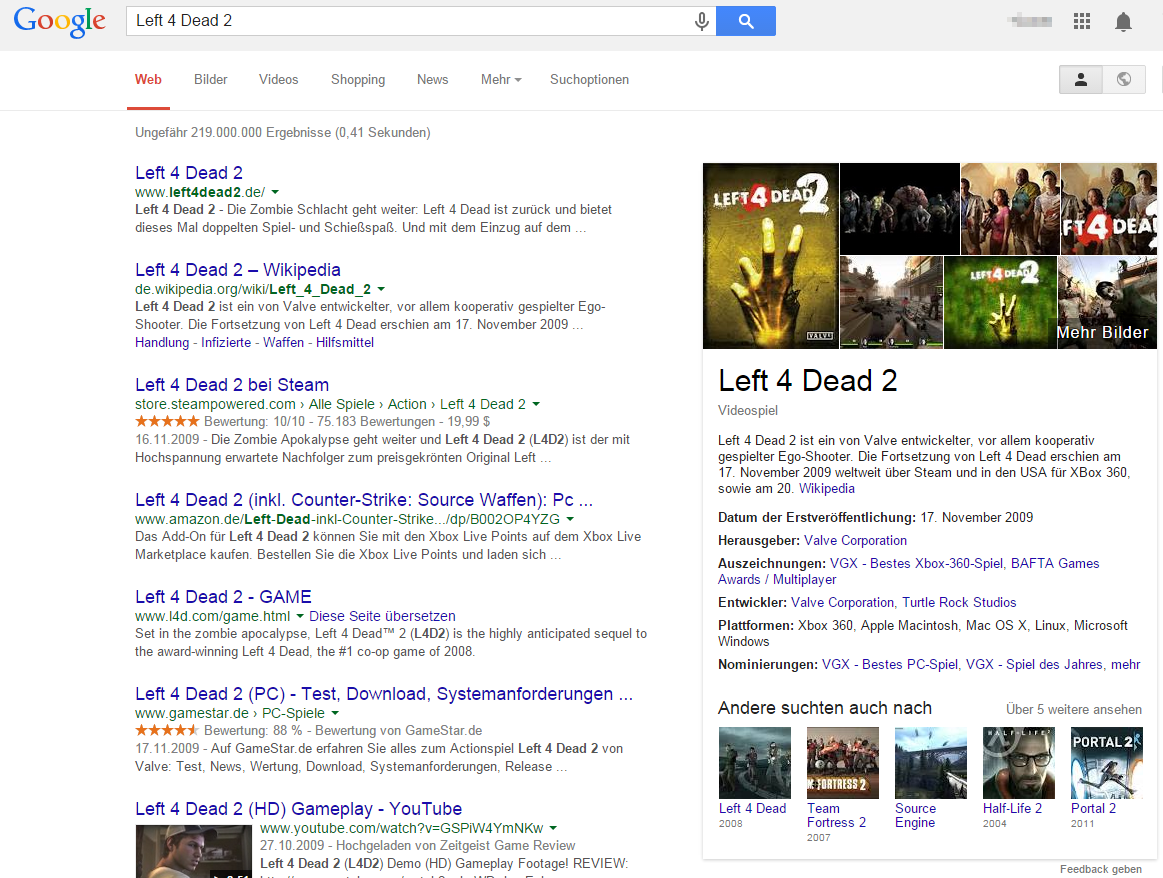
Task: Expand arrow beside www.amazon.de URL
Action: [570, 519]
